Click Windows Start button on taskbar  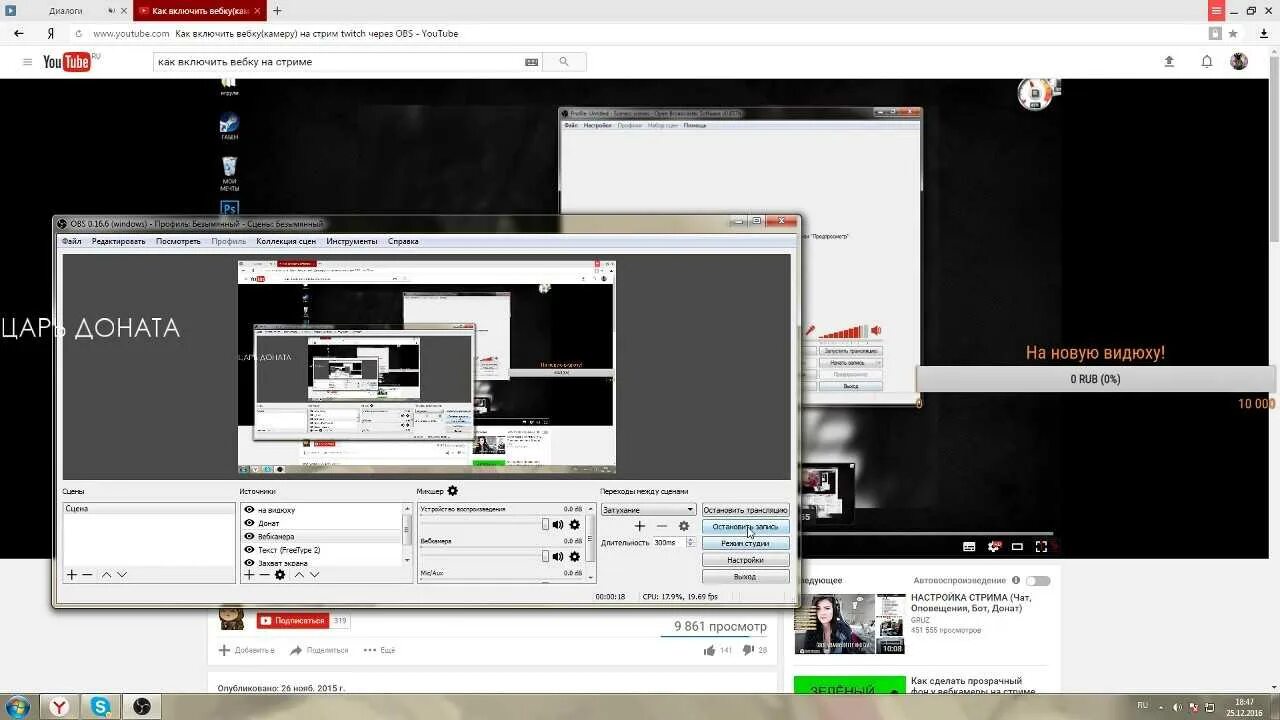tap(17, 707)
